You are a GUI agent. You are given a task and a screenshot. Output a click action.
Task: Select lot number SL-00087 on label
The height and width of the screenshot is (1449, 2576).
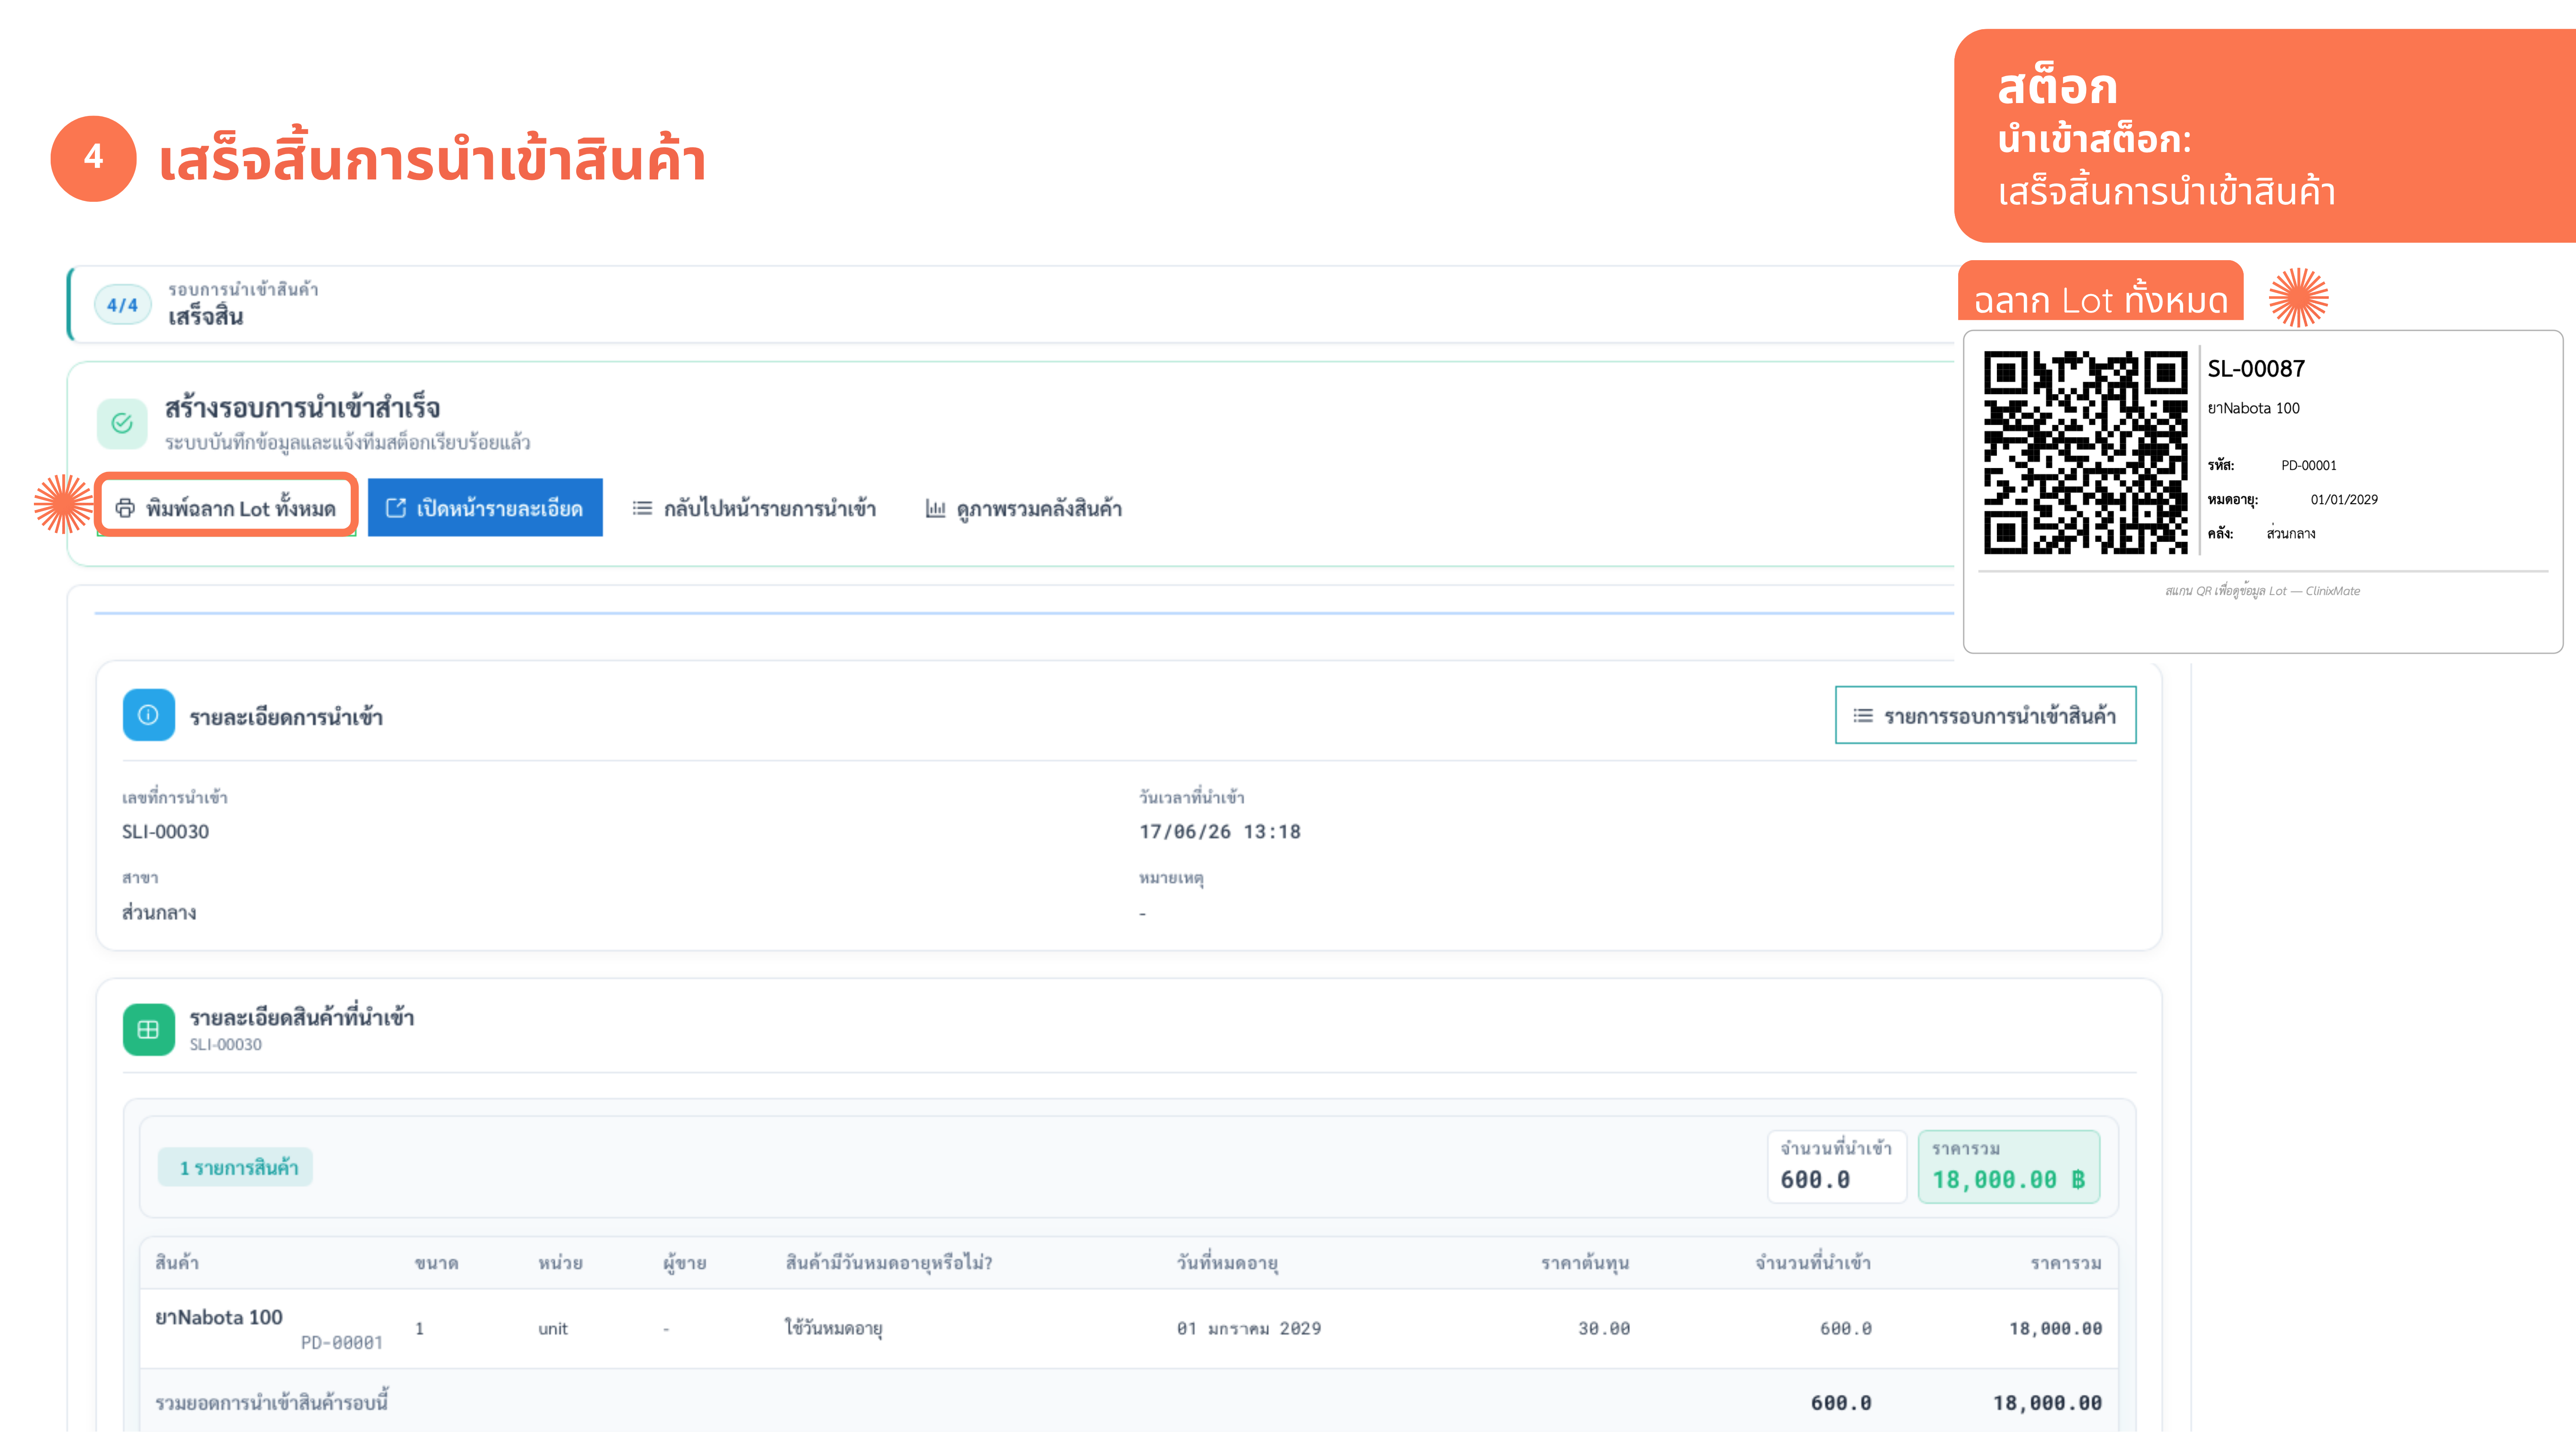point(2256,369)
